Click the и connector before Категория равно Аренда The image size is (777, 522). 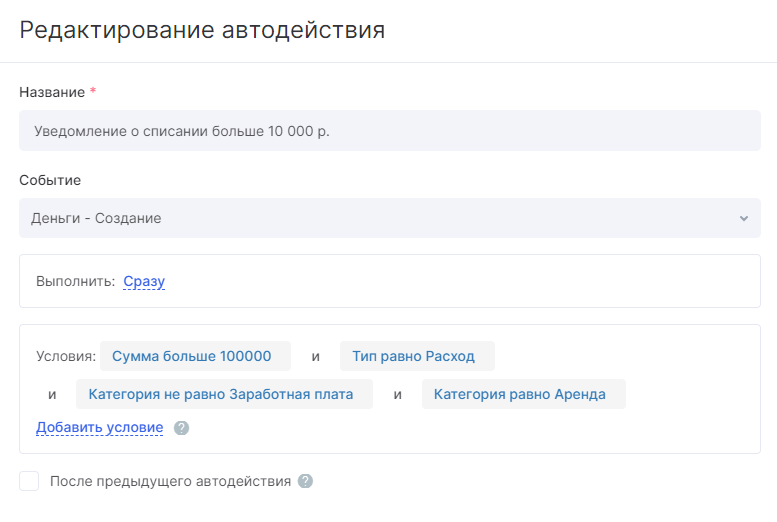(x=397, y=394)
